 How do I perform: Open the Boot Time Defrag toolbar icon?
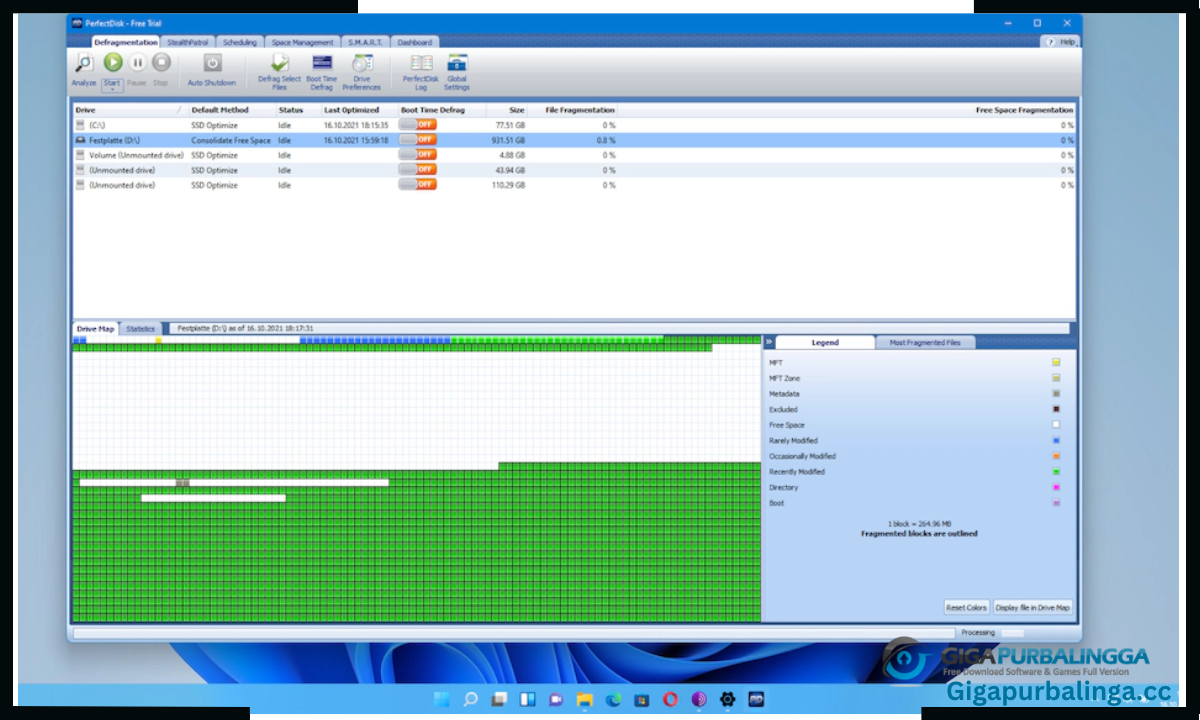(x=322, y=63)
